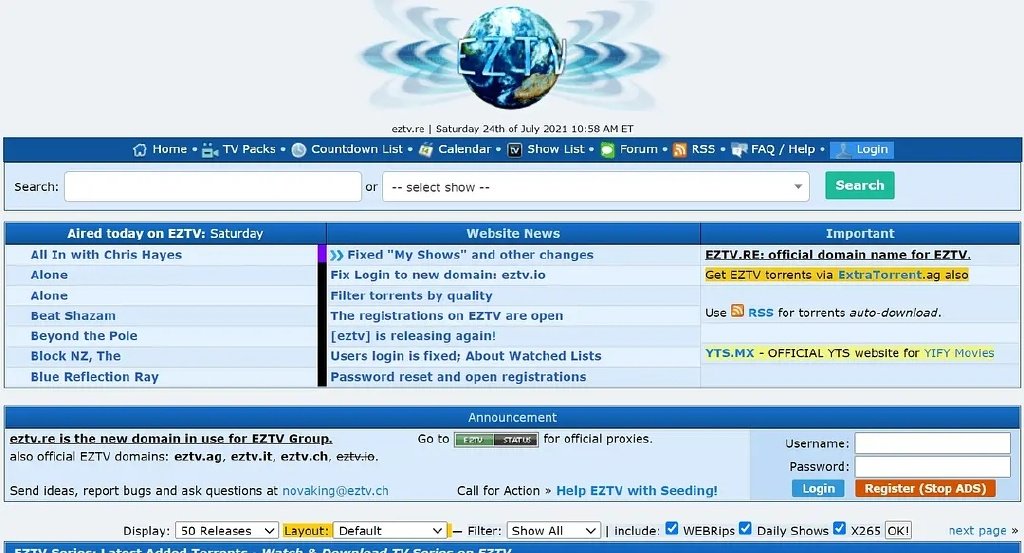Open the Layout 'Default' dropdown
The image size is (1024, 553).
(390, 531)
